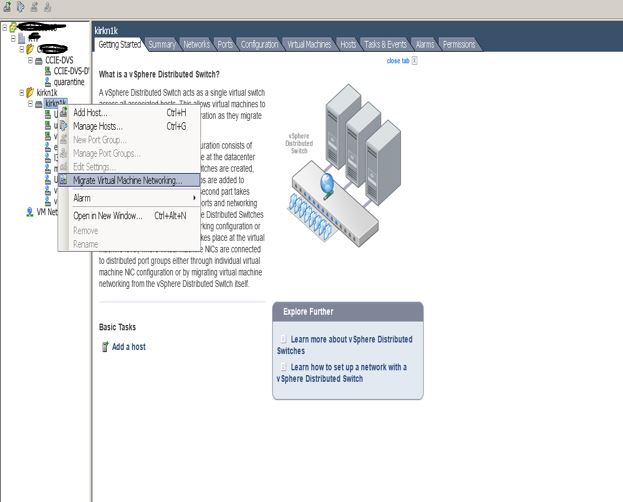Collapse the CCIE-DVS switch node

30,60
